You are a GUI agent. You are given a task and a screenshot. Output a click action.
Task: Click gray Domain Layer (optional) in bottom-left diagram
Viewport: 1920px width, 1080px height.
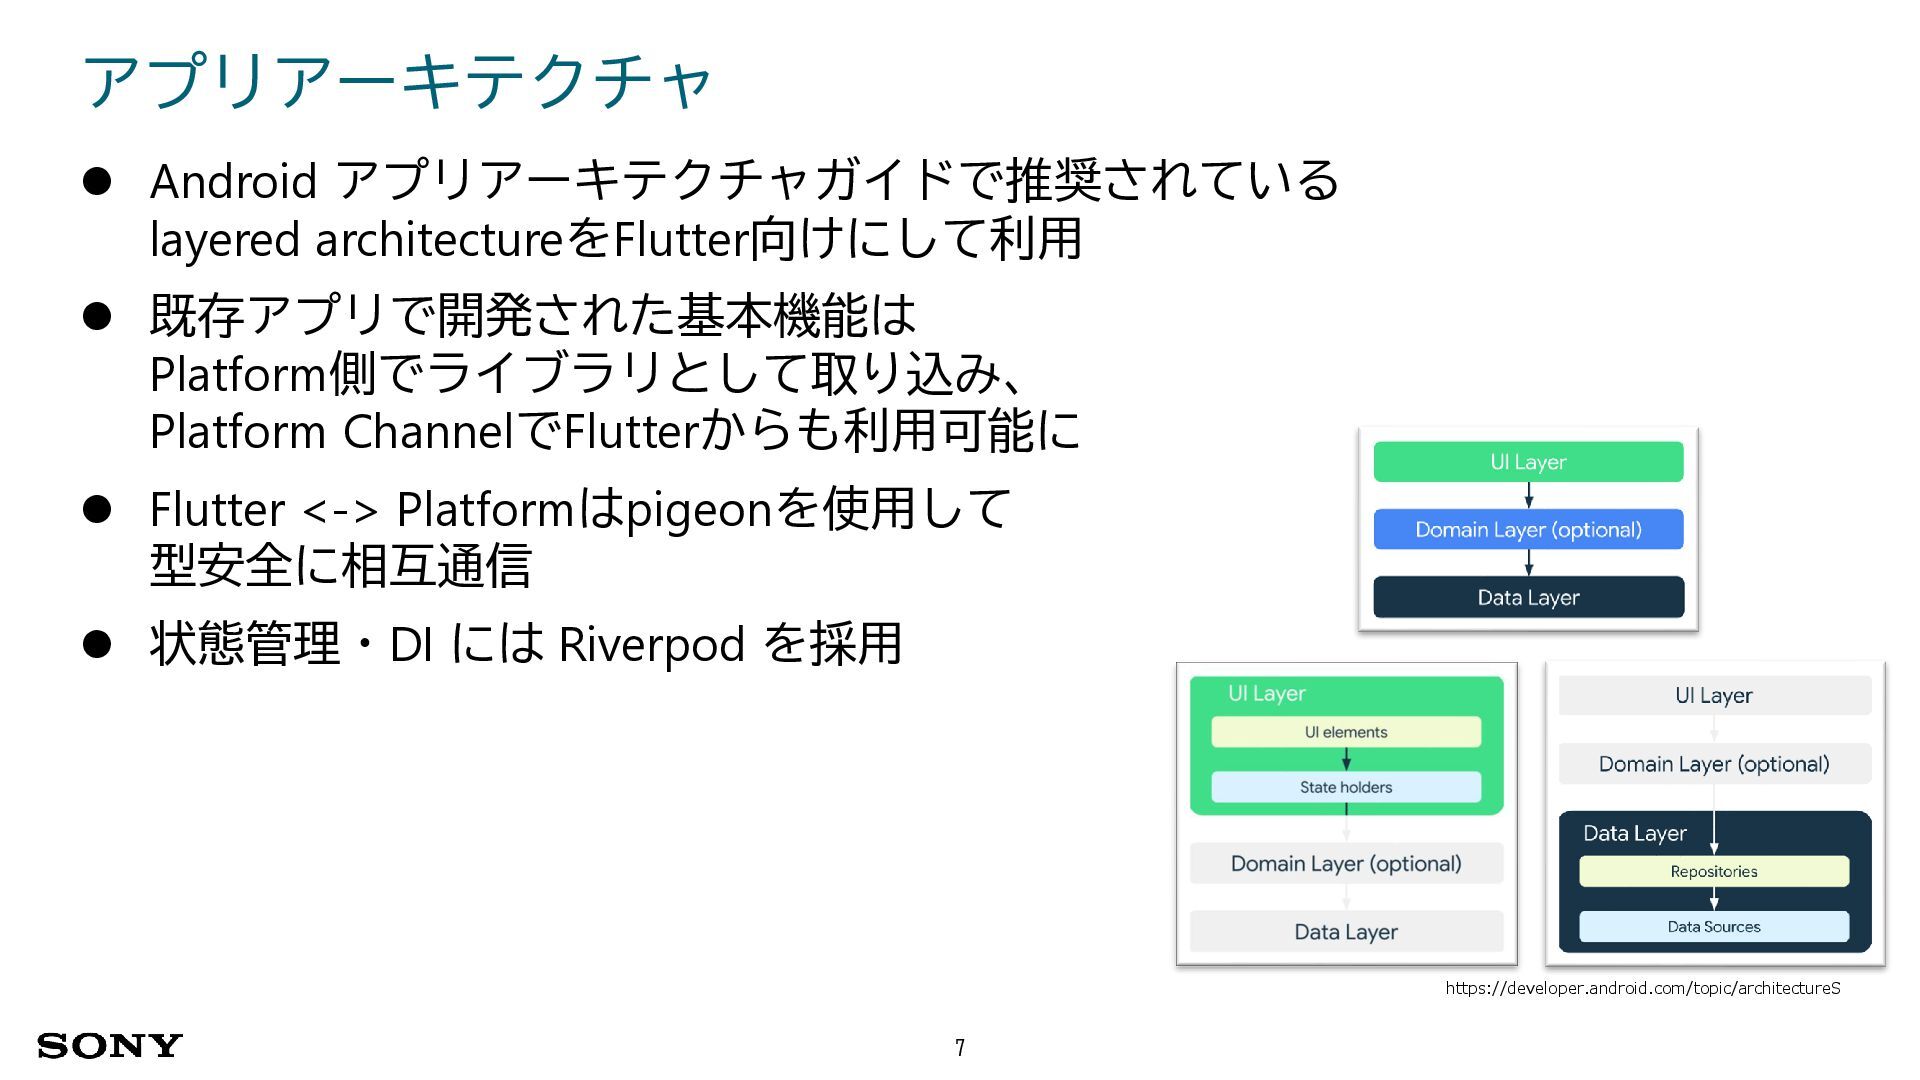coord(1346,863)
